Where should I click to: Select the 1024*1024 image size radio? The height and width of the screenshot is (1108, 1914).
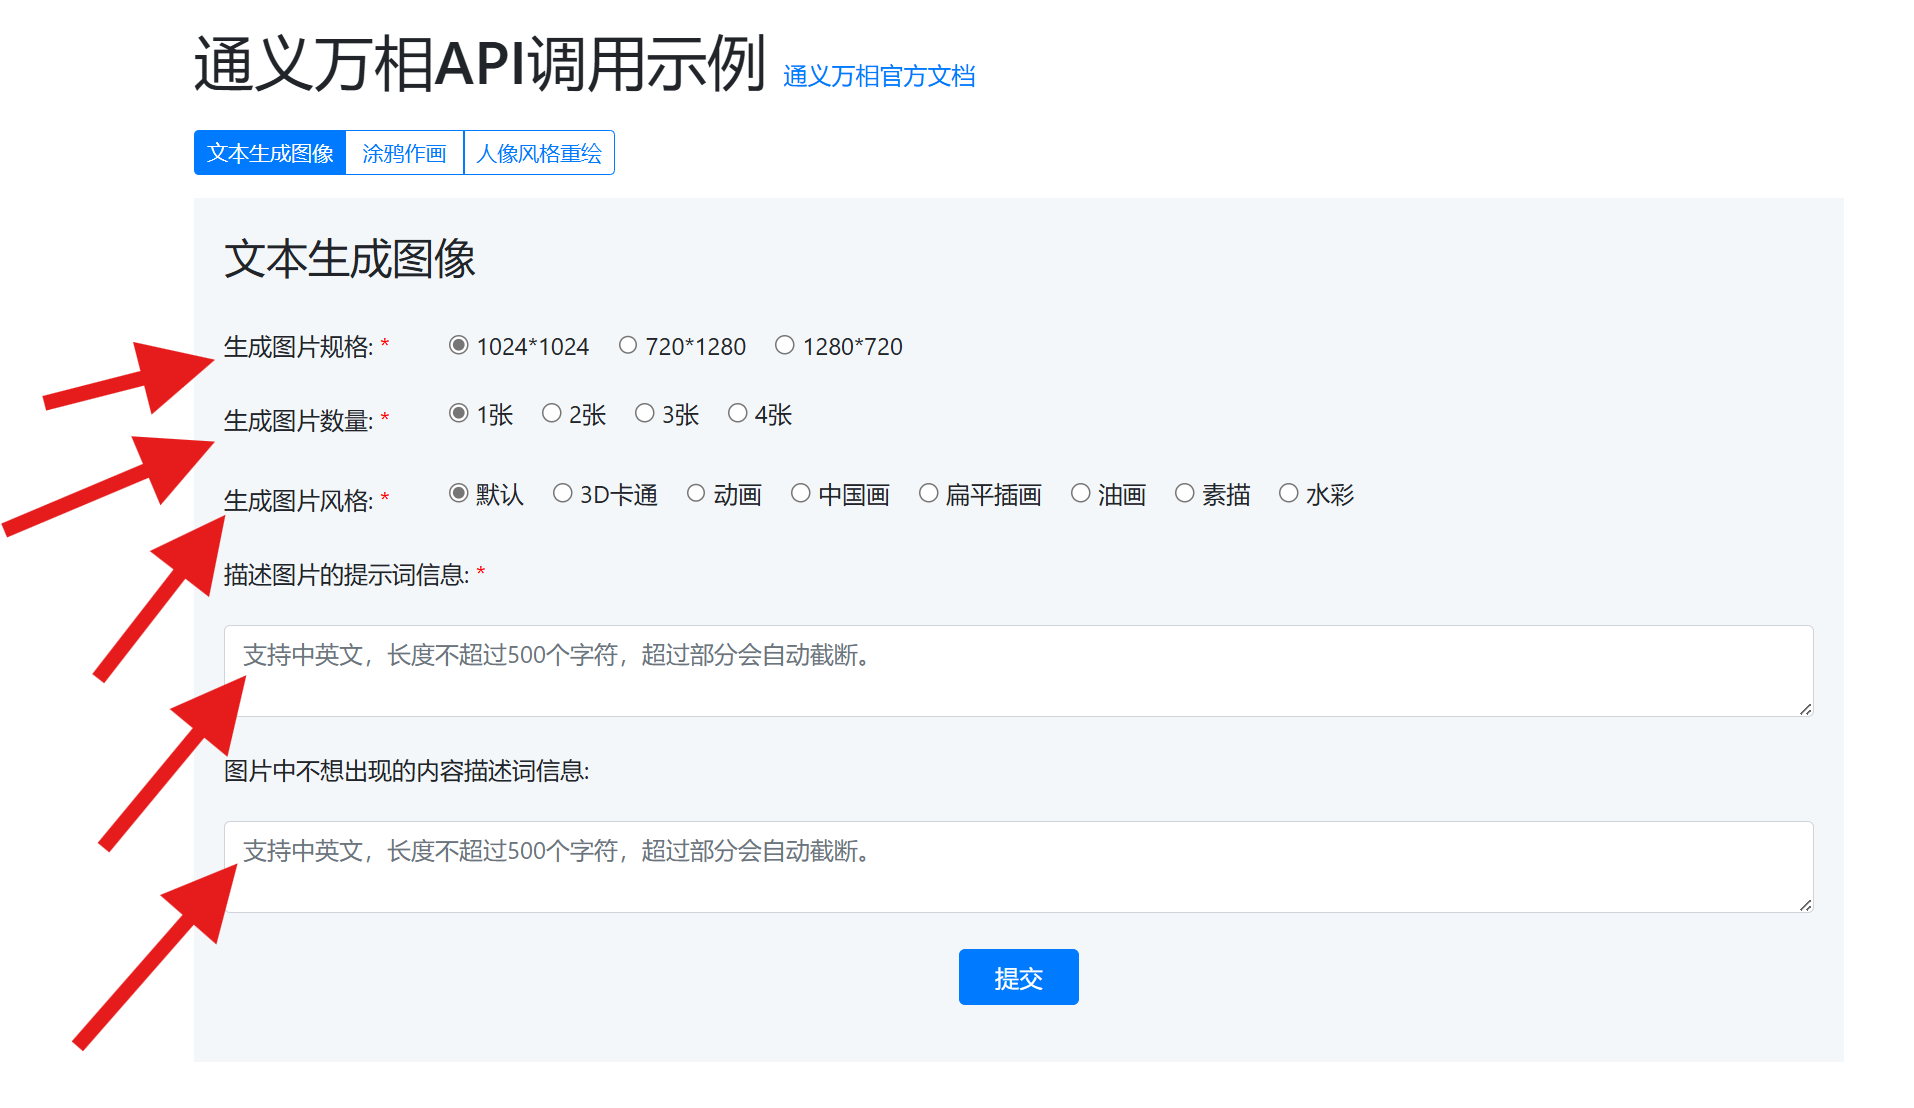click(x=459, y=345)
